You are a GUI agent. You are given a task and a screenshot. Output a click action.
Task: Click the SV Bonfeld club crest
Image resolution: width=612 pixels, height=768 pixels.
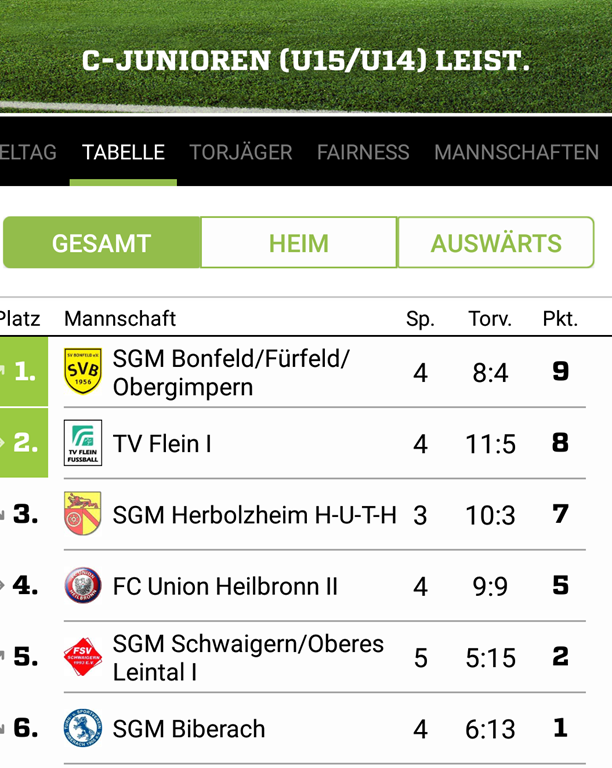[82, 372]
